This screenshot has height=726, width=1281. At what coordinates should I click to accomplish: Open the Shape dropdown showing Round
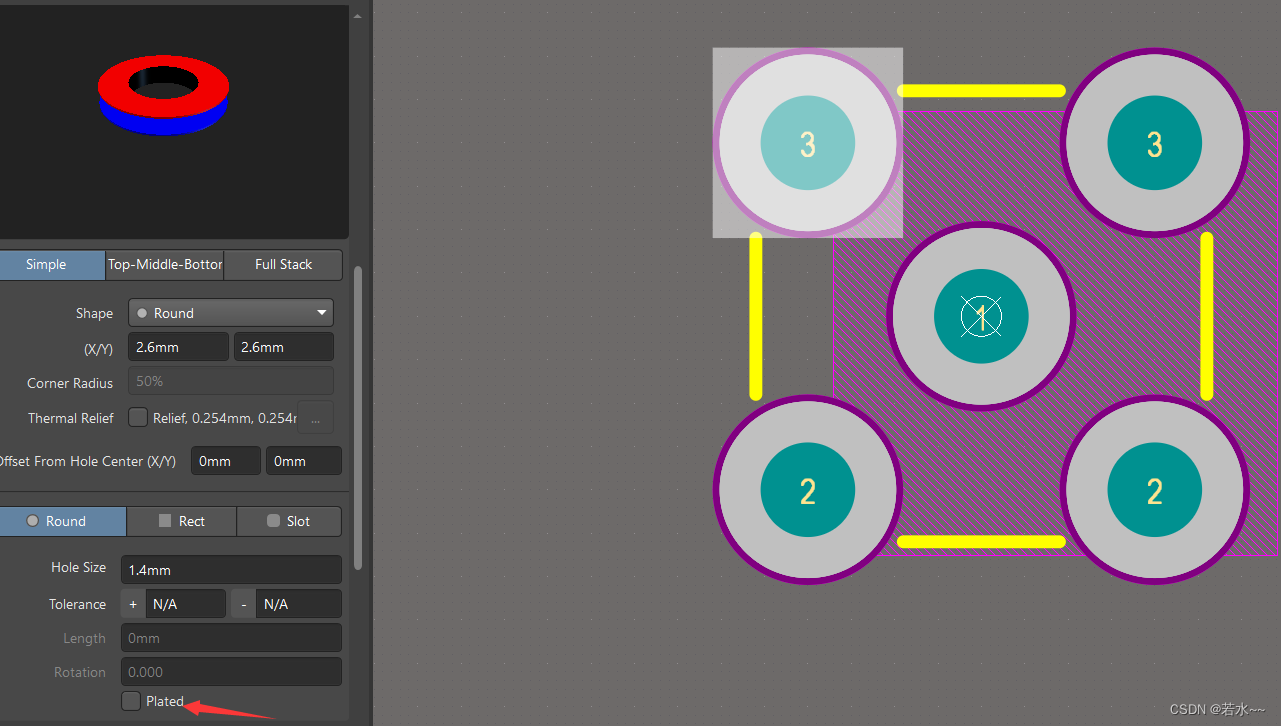coord(230,312)
